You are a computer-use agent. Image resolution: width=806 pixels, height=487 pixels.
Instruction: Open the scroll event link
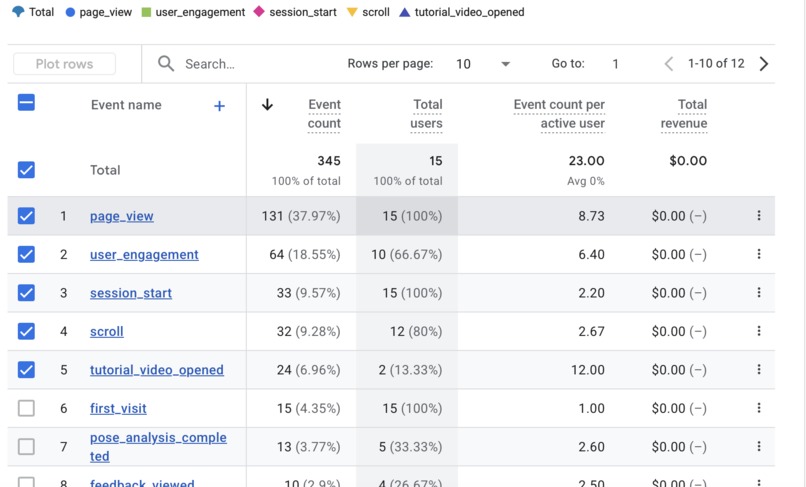[106, 332]
